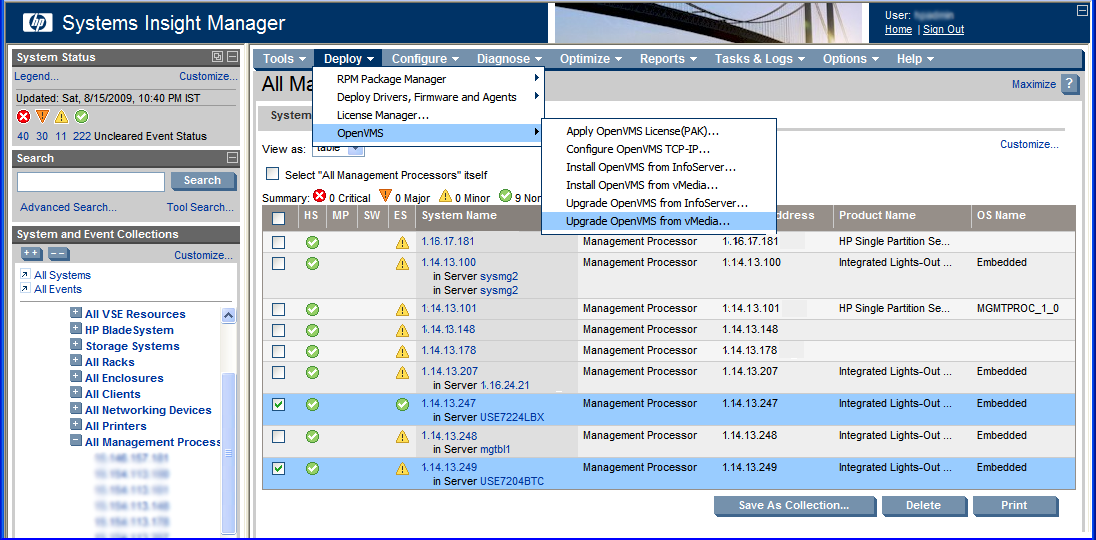Image resolution: width=1096 pixels, height=540 pixels.
Task: Click the search text input field
Action: (91, 182)
